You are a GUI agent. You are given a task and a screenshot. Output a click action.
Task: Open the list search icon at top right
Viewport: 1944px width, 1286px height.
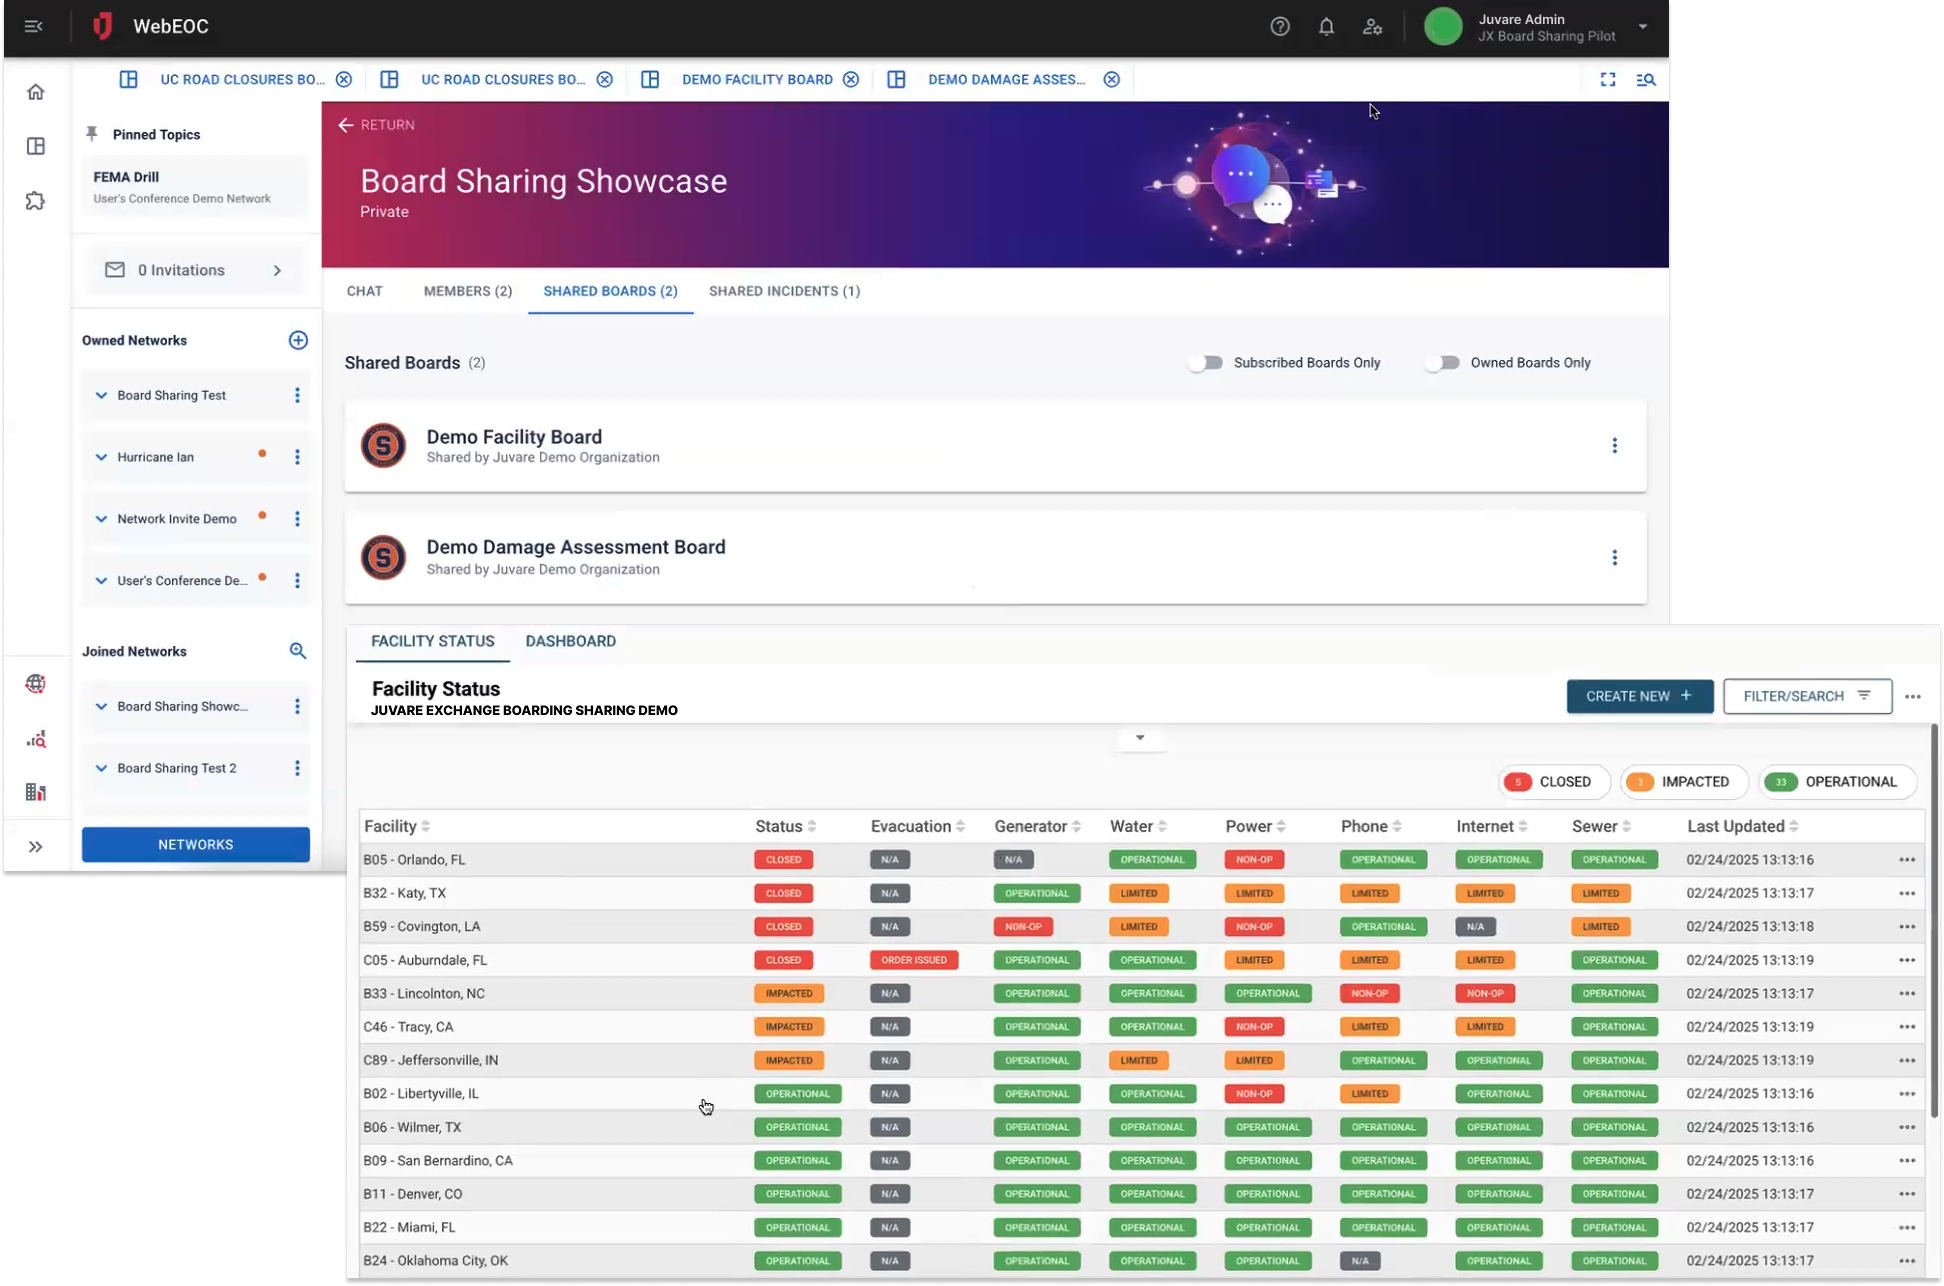1646,79
